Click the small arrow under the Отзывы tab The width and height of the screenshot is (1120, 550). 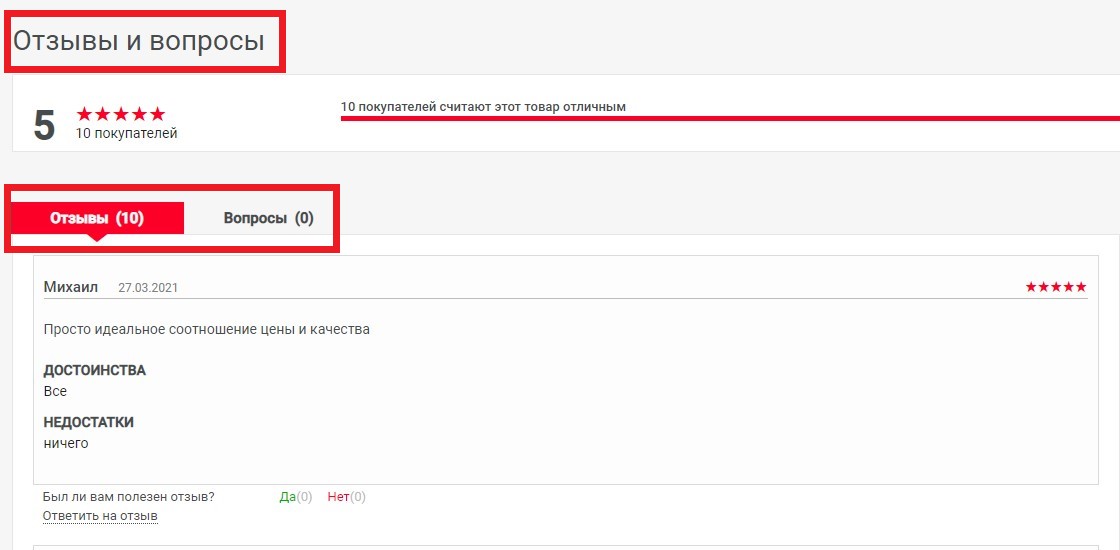tap(97, 238)
